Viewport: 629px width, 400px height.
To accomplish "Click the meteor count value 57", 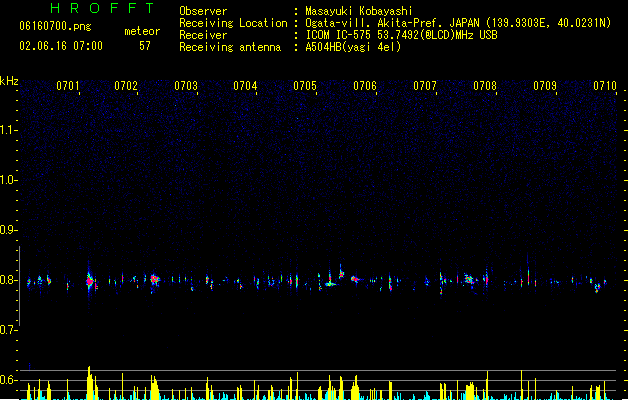I will (x=145, y=46).
